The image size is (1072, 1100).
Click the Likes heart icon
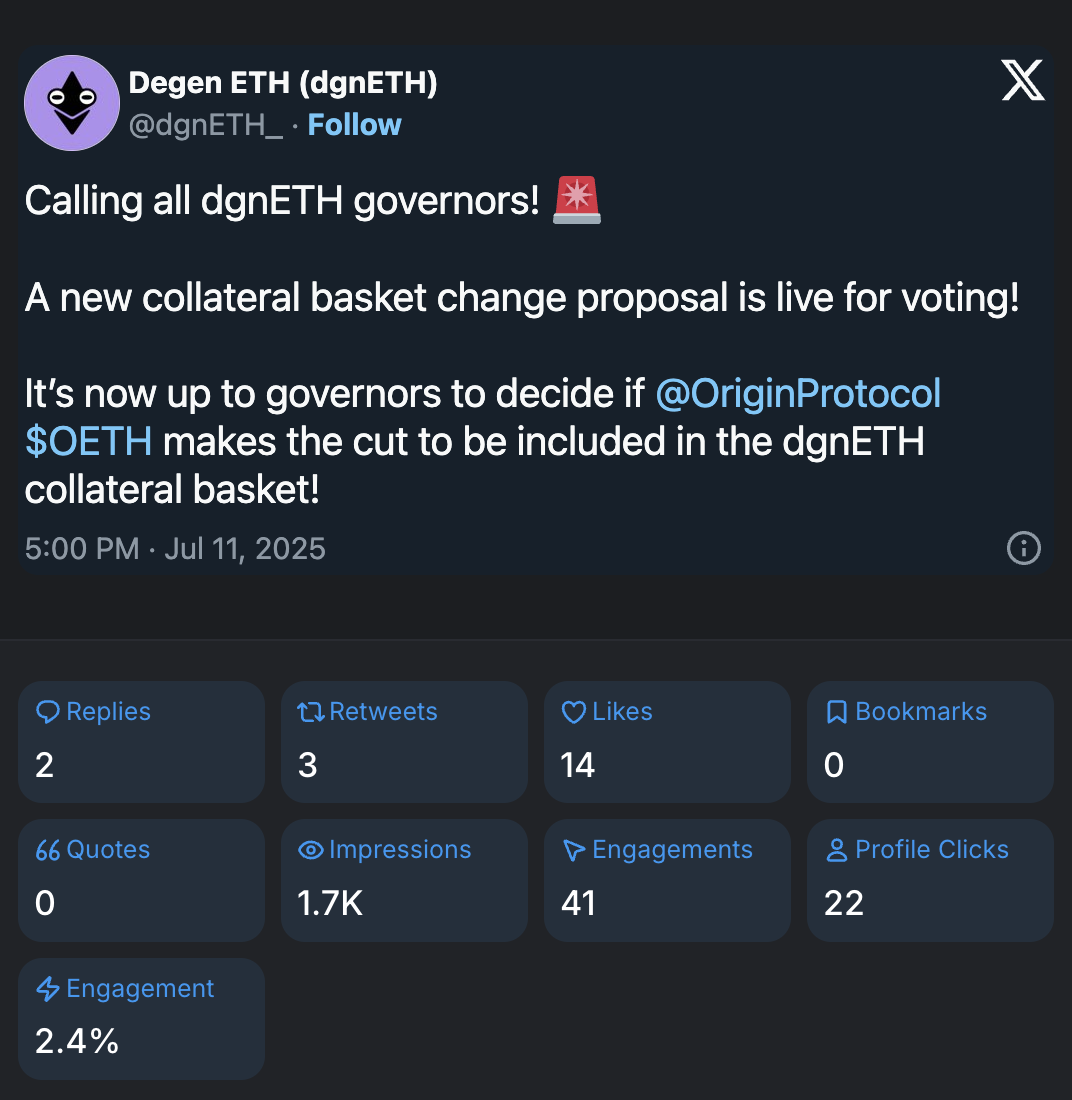[574, 712]
